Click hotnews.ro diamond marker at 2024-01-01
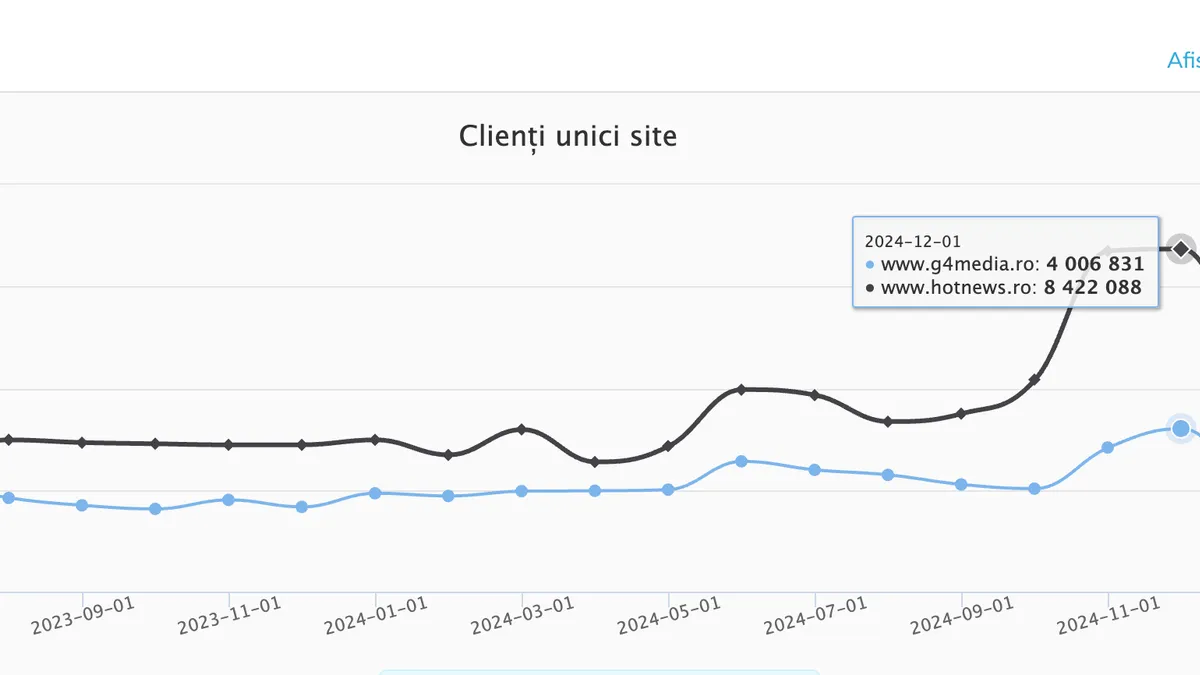 [x=375, y=439]
